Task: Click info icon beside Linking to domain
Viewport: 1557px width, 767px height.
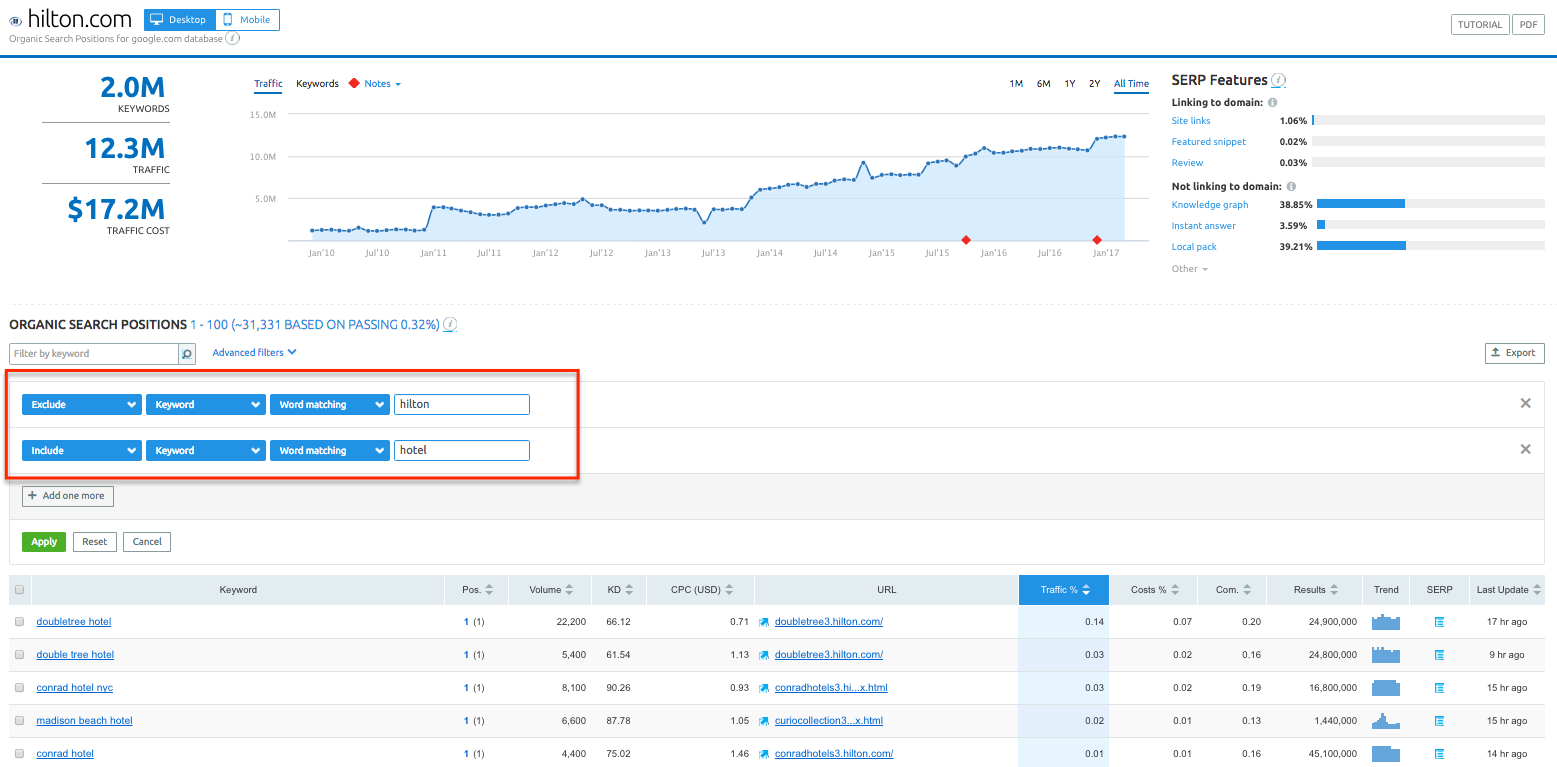Action: click(x=1273, y=103)
